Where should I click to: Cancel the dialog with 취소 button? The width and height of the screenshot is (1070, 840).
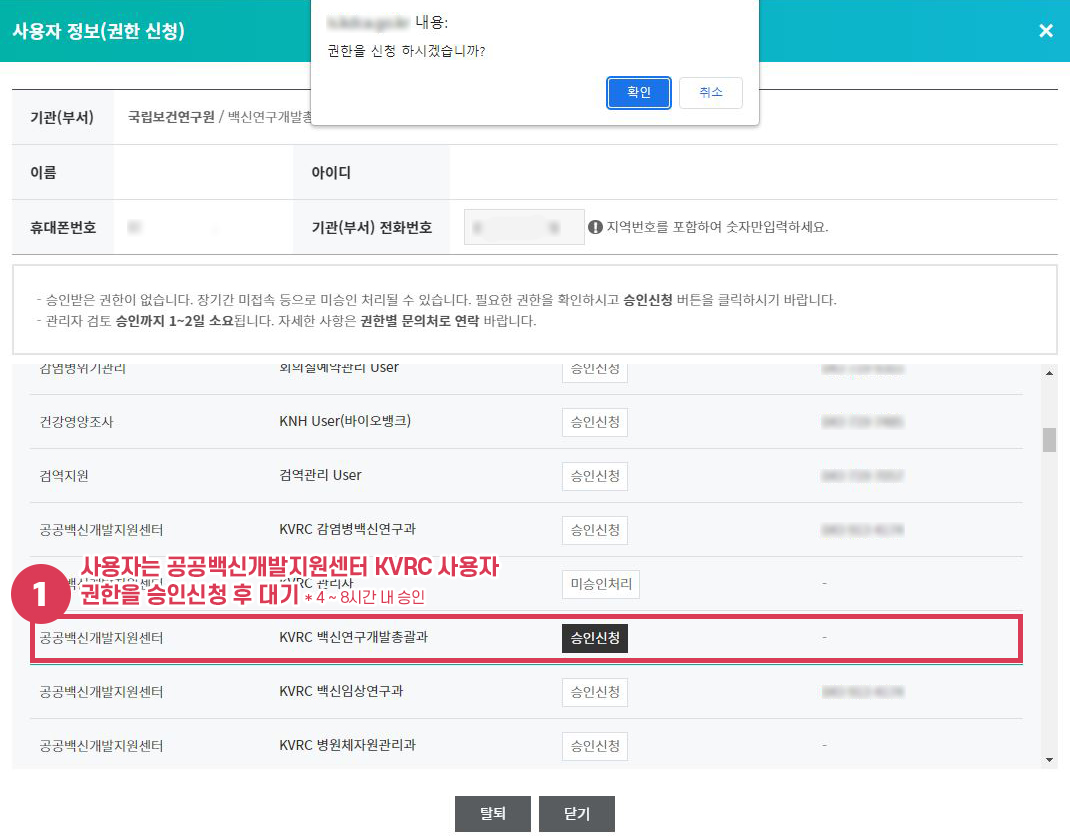710,92
